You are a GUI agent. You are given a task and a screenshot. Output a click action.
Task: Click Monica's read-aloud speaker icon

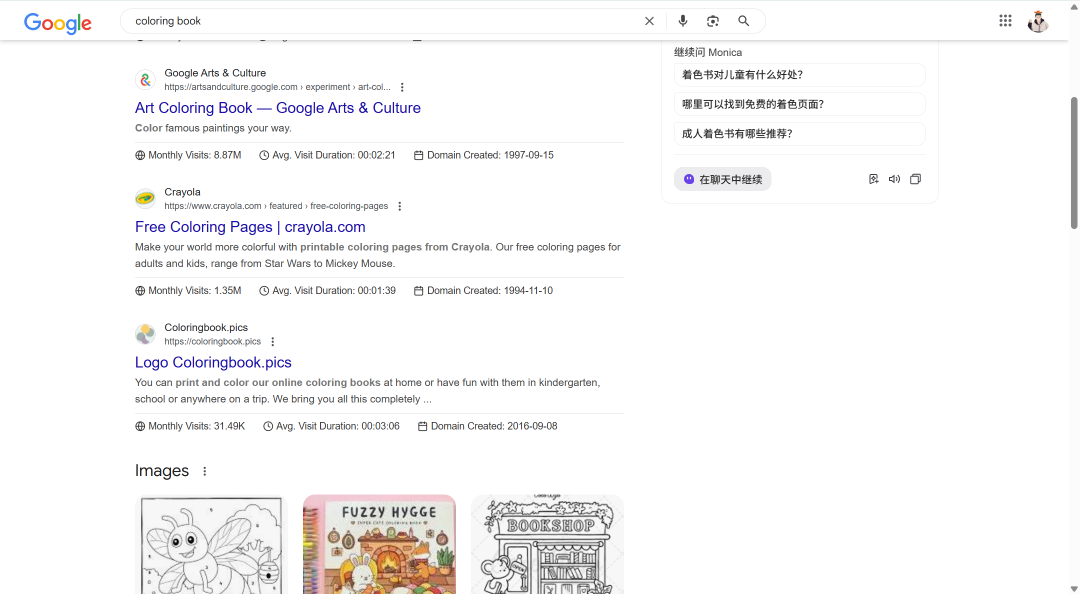pos(894,179)
